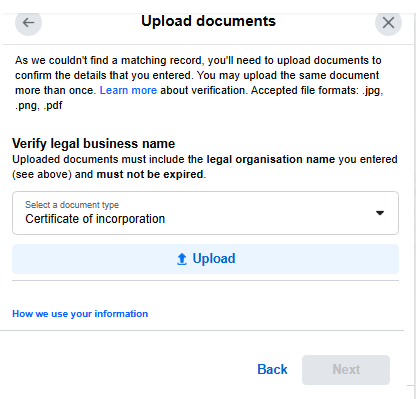
Task: Open 'How we use your information' link
Action: [x=80, y=314]
